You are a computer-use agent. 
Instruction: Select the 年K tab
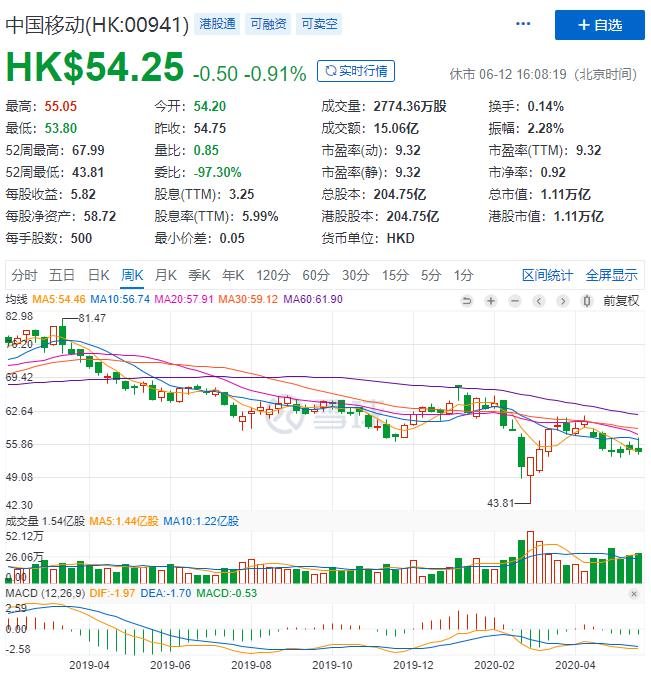233,275
